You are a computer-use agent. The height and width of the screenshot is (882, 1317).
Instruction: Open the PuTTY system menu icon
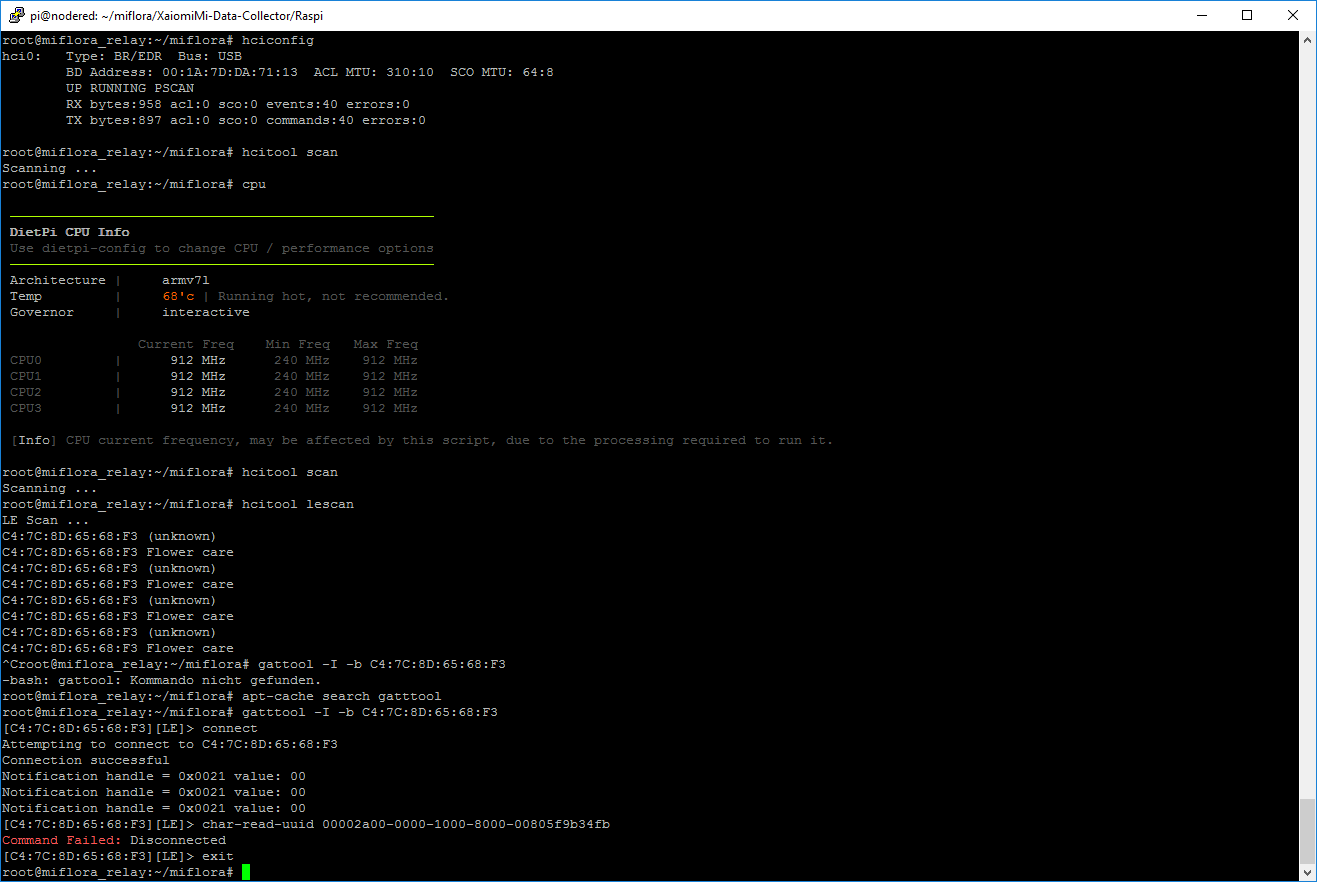point(15,15)
